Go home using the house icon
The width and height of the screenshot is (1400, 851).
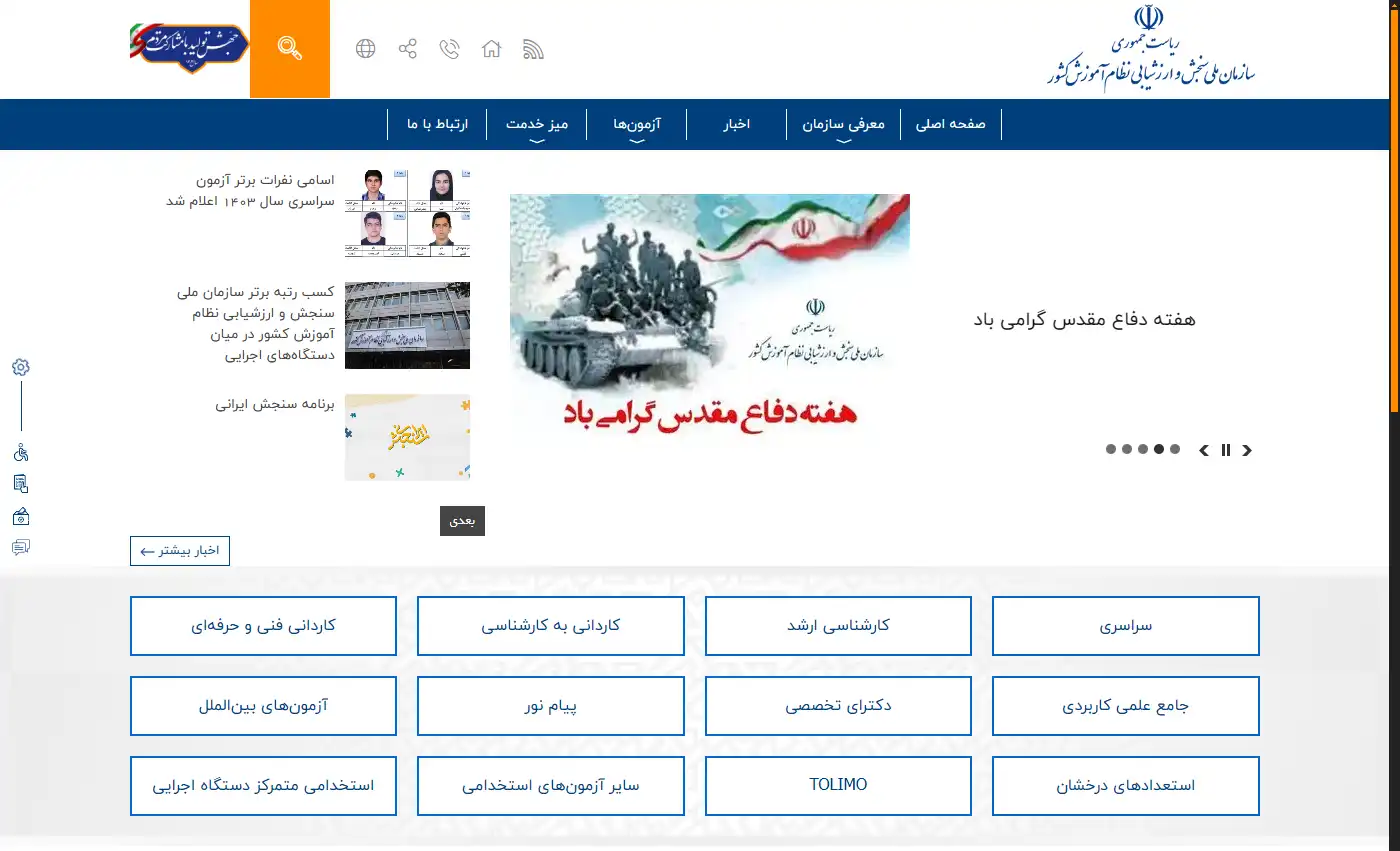click(x=491, y=49)
